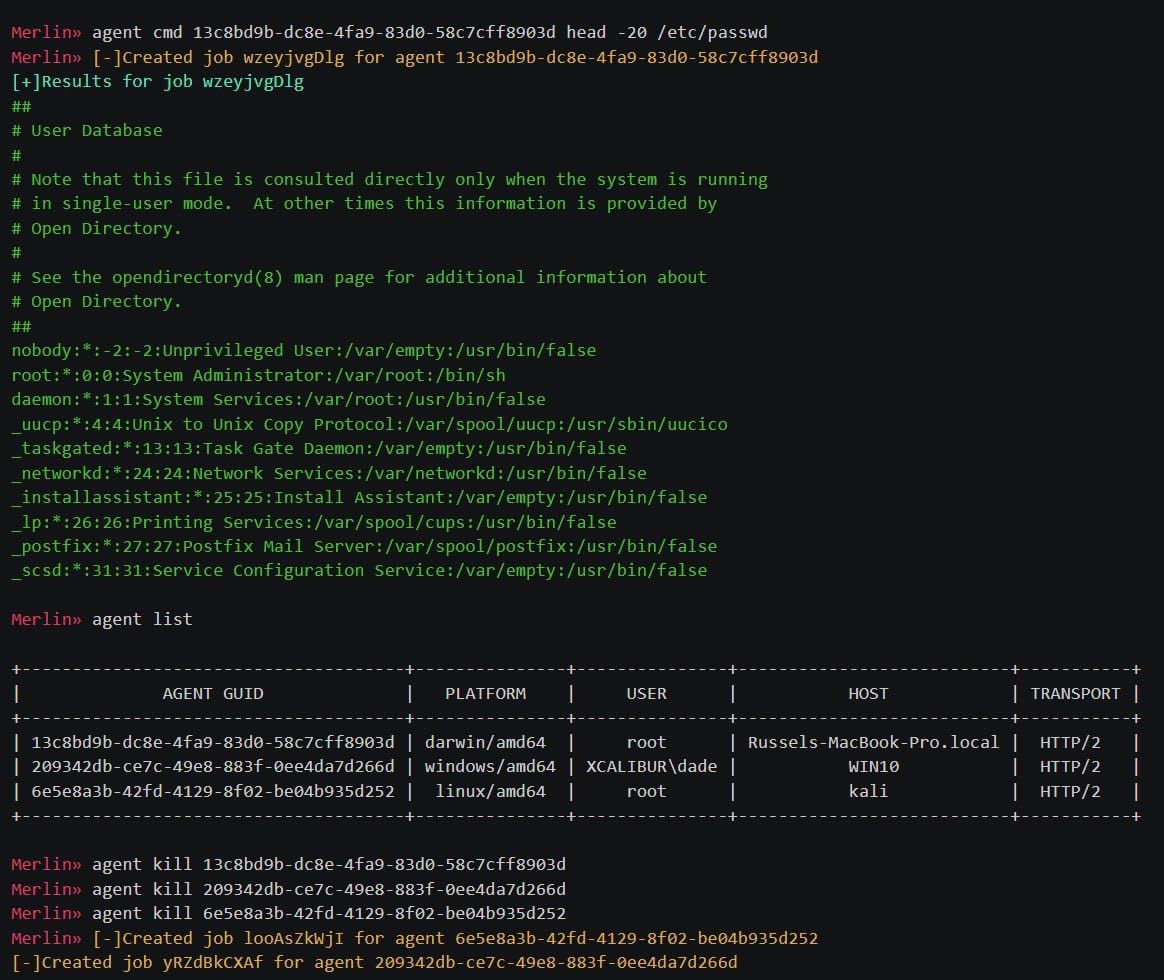Click GUID 13c8bd9b in the agent table
This screenshot has width=1164, height=980.
[213, 742]
